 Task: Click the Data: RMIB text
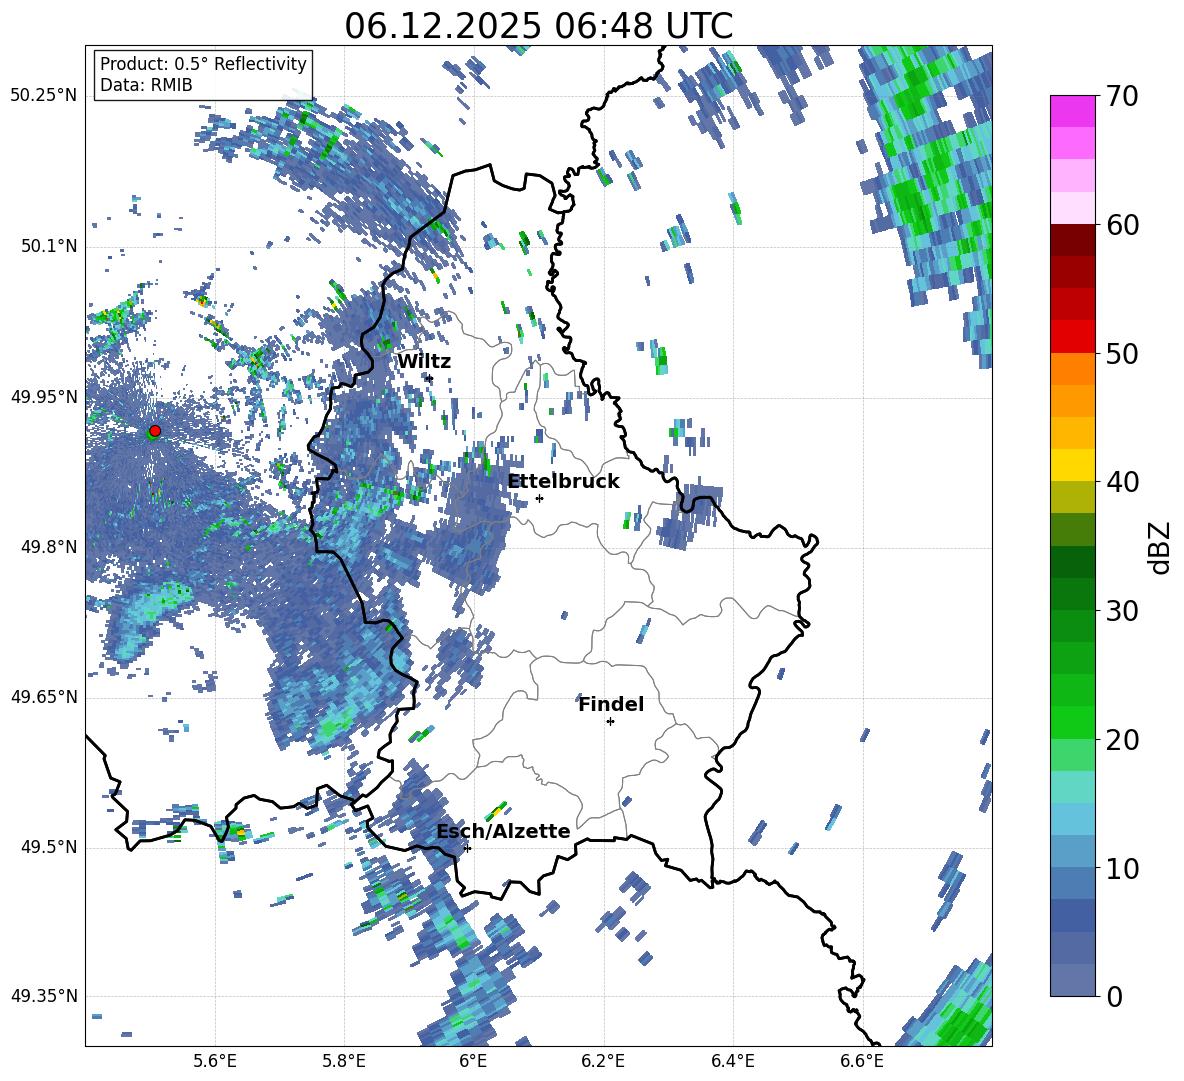[146, 85]
